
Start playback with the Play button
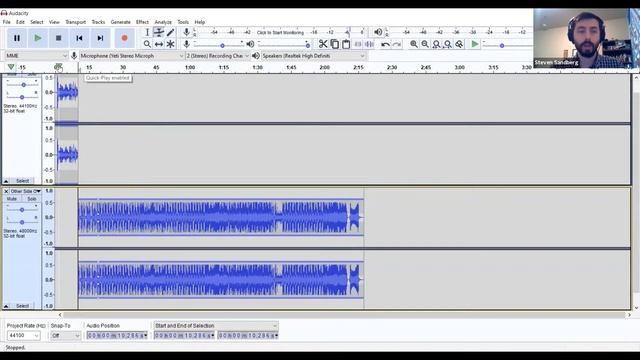click(38, 38)
